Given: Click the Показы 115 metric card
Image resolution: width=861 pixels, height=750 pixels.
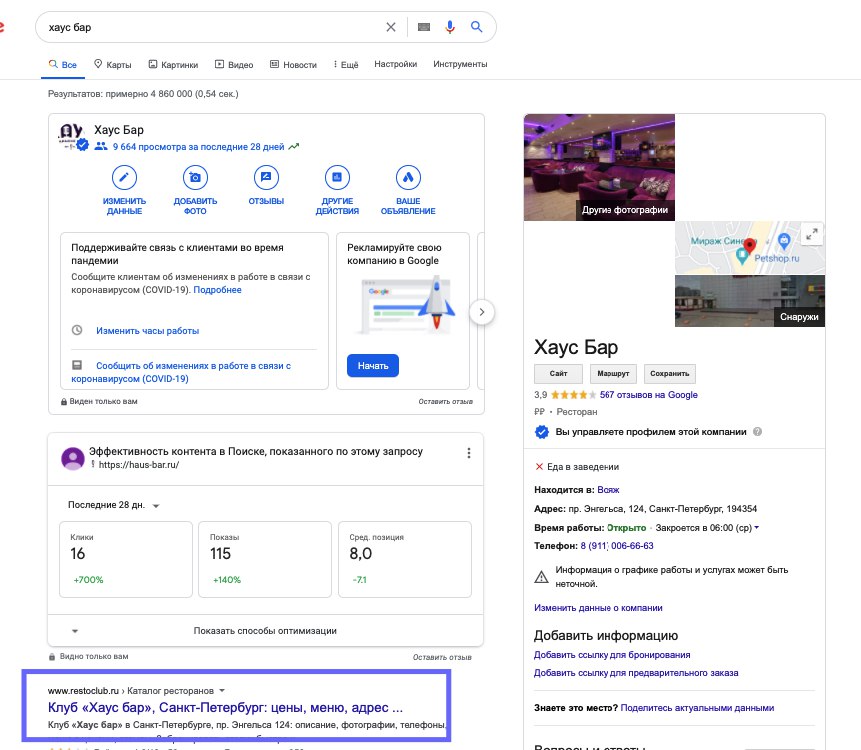Looking at the screenshot, I should pyautogui.click(x=265, y=559).
